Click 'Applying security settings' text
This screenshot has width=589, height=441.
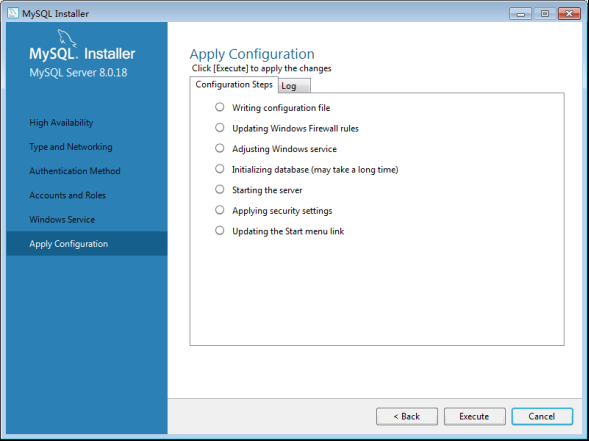pyautogui.click(x=282, y=211)
